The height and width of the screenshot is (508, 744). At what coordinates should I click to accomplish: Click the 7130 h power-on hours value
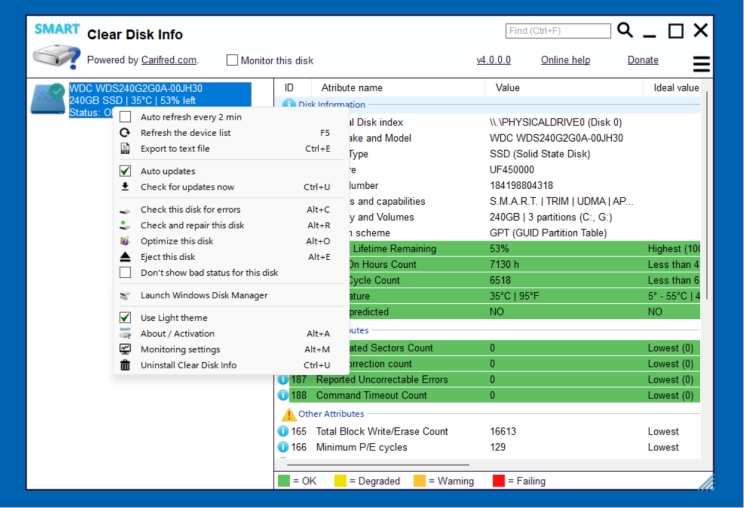[504, 264]
